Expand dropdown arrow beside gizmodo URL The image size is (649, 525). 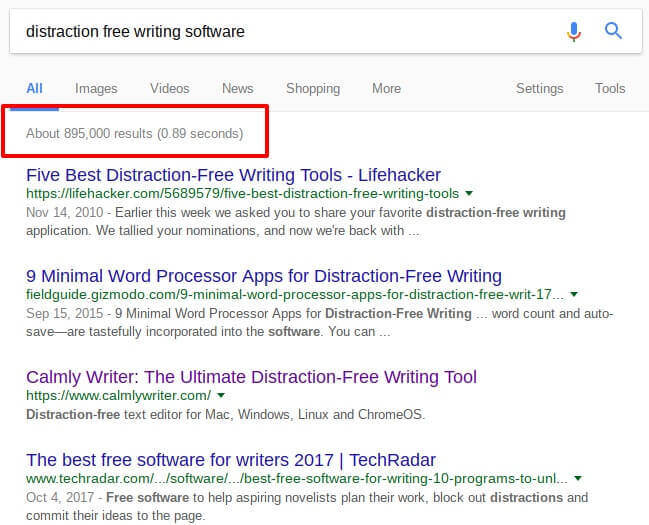[574, 294]
